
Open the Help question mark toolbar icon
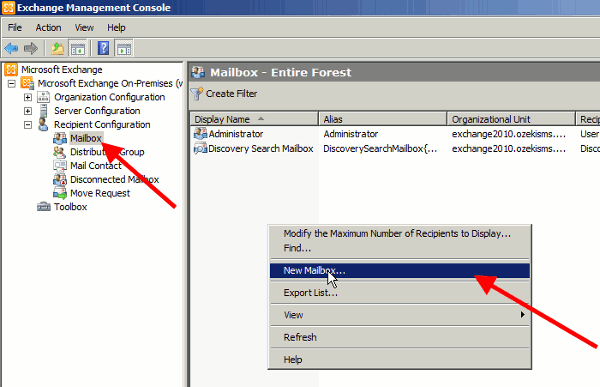click(x=103, y=49)
